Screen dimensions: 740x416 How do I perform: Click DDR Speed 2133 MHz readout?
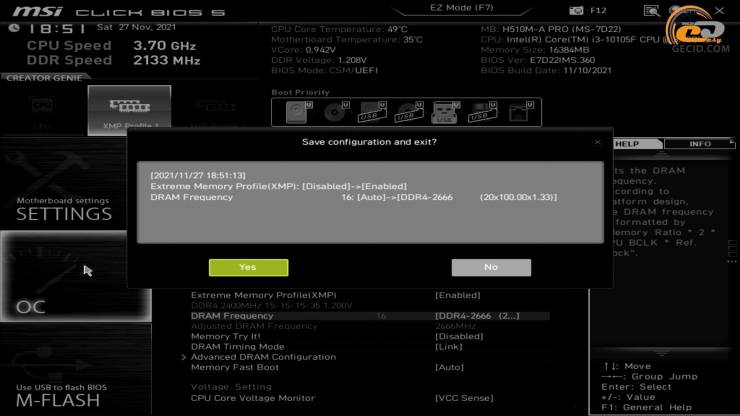pos(113,60)
